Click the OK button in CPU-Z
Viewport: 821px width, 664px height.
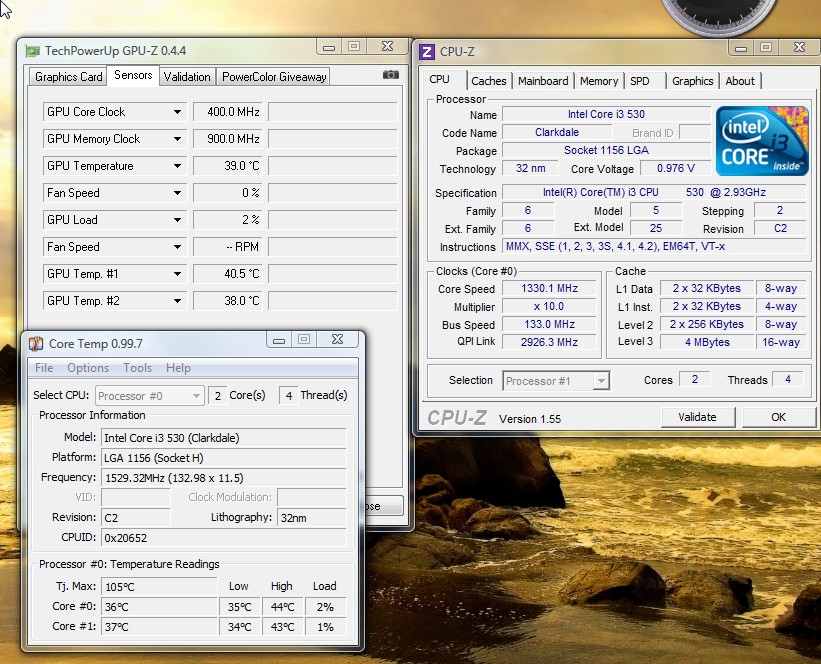(778, 417)
